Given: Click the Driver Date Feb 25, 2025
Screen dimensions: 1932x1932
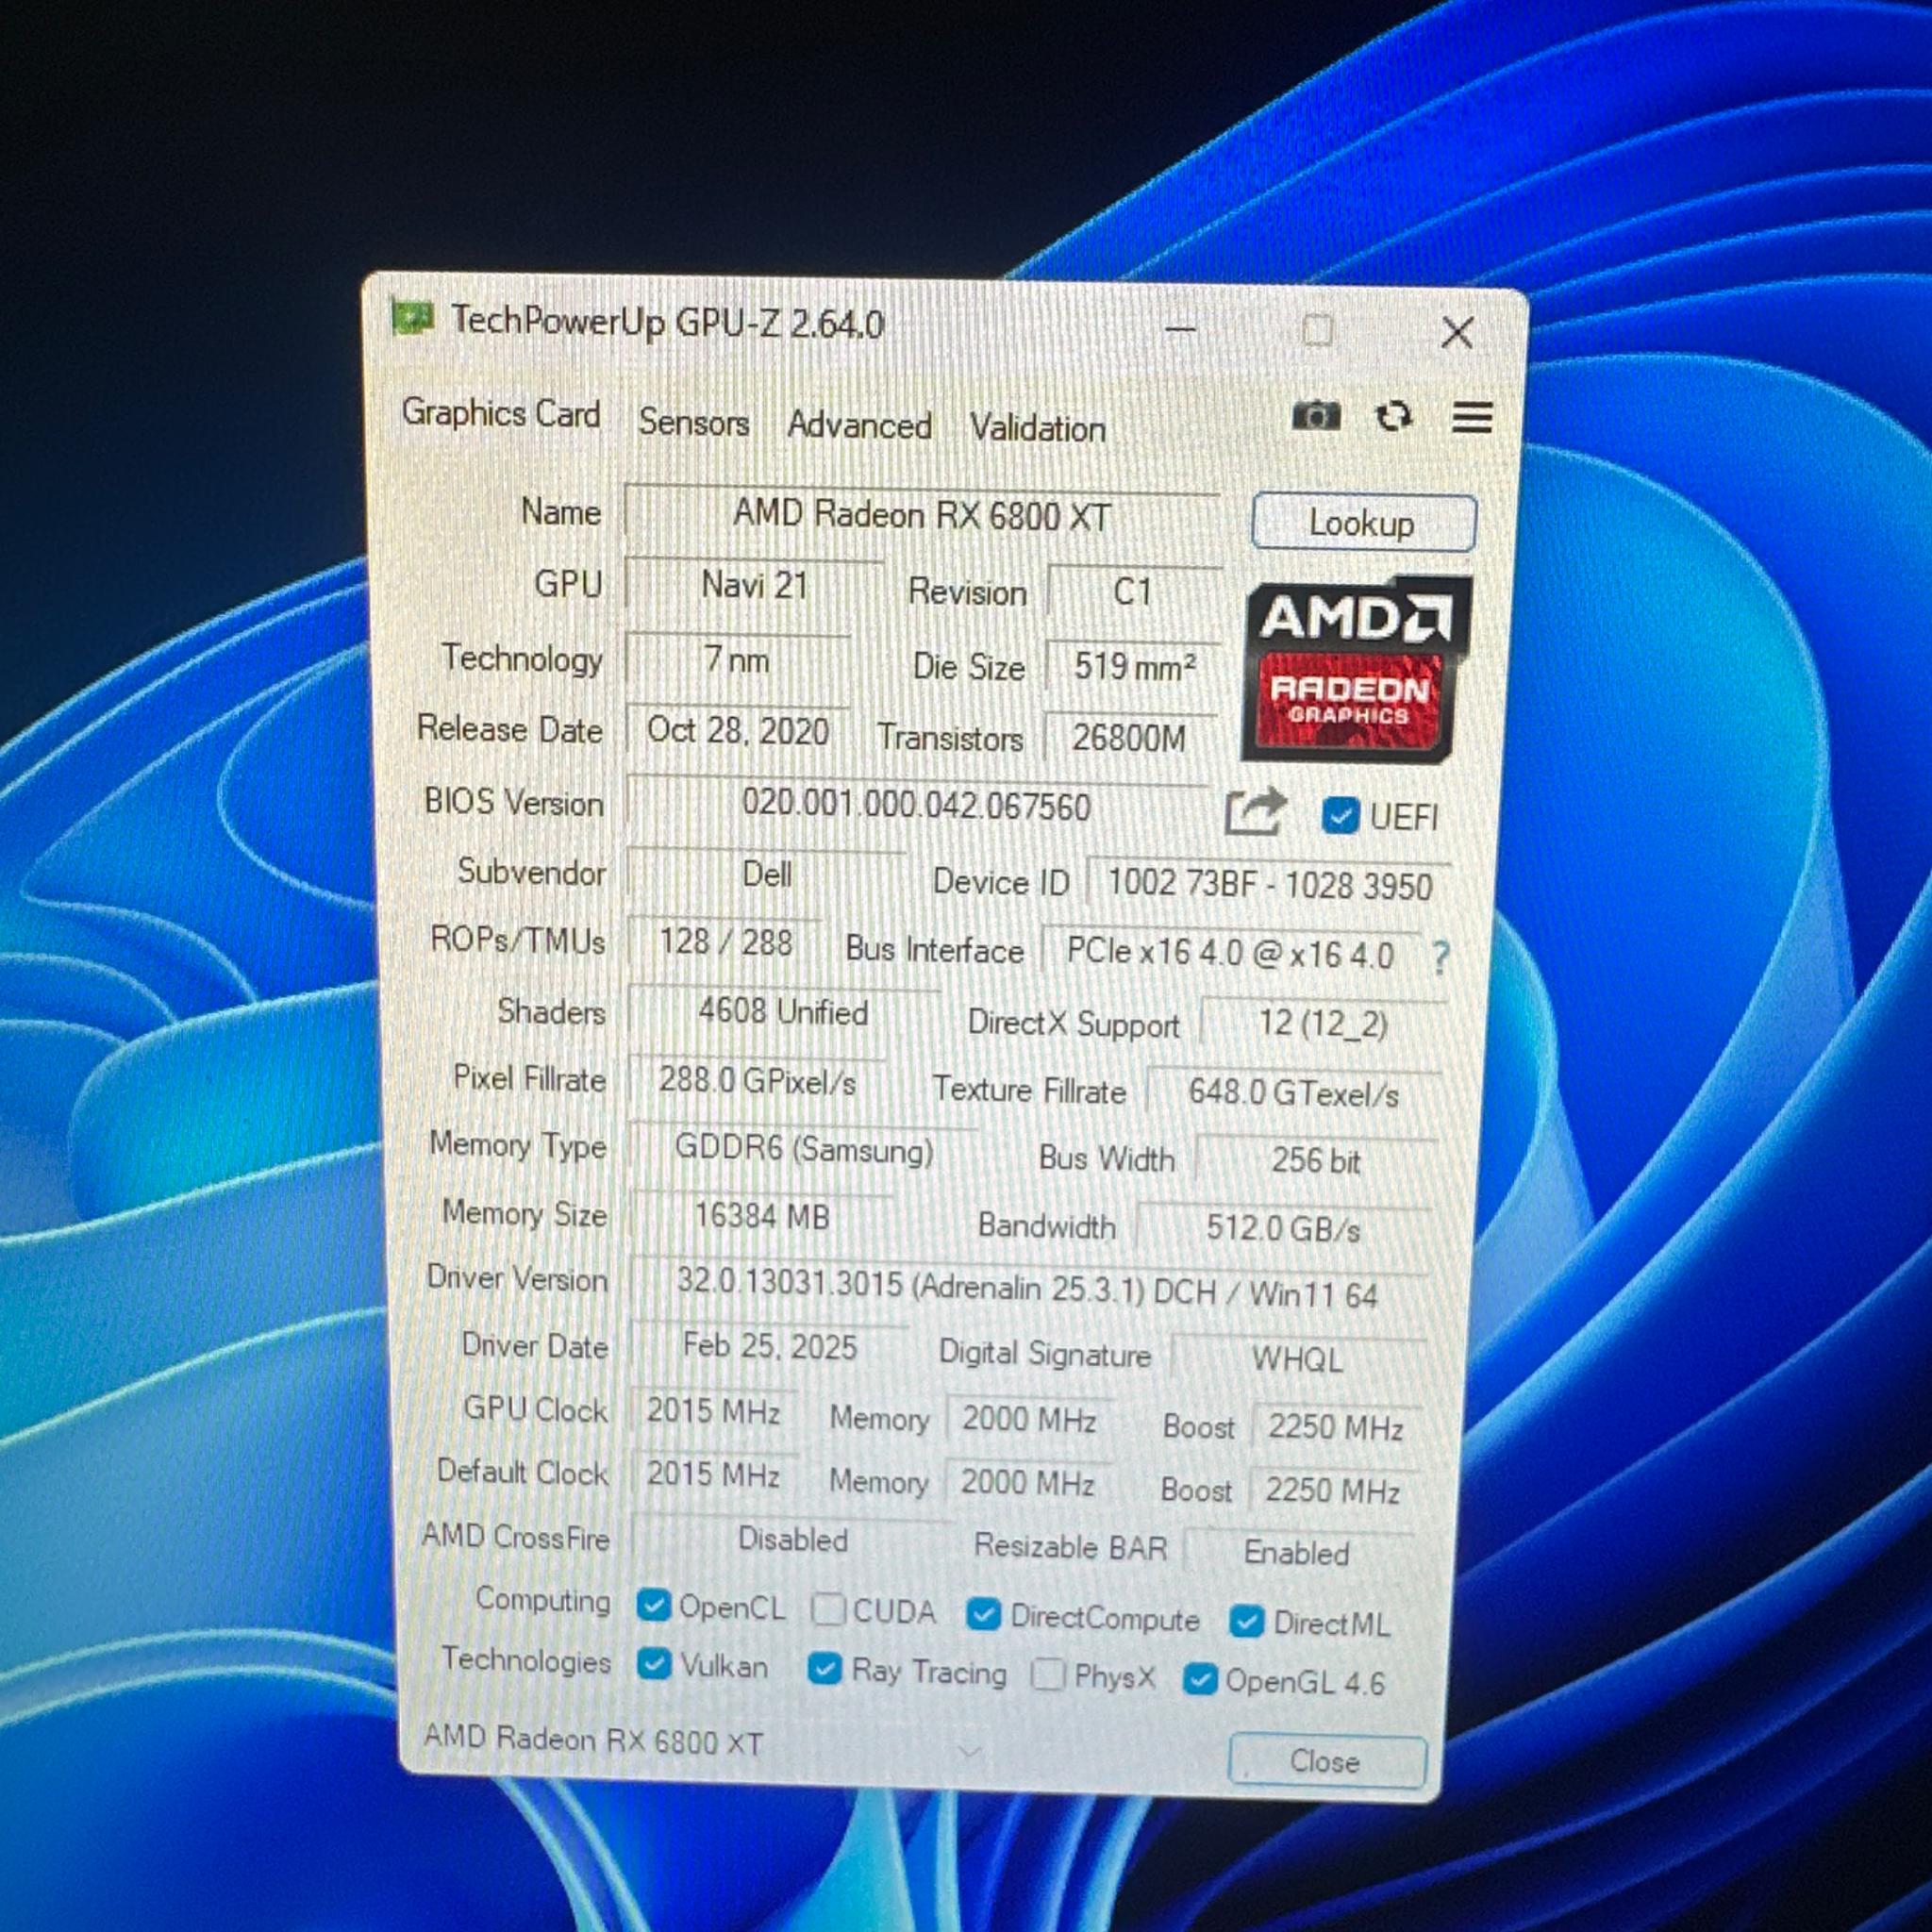Looking at the screenshot, I should pos(770,1346).
